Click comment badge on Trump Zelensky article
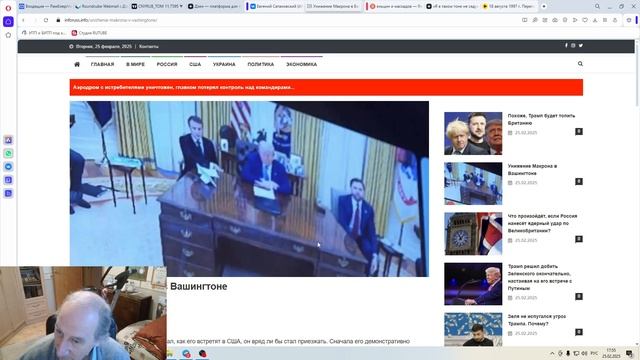Viewport: 640px width, 360px height. (579, 296)
